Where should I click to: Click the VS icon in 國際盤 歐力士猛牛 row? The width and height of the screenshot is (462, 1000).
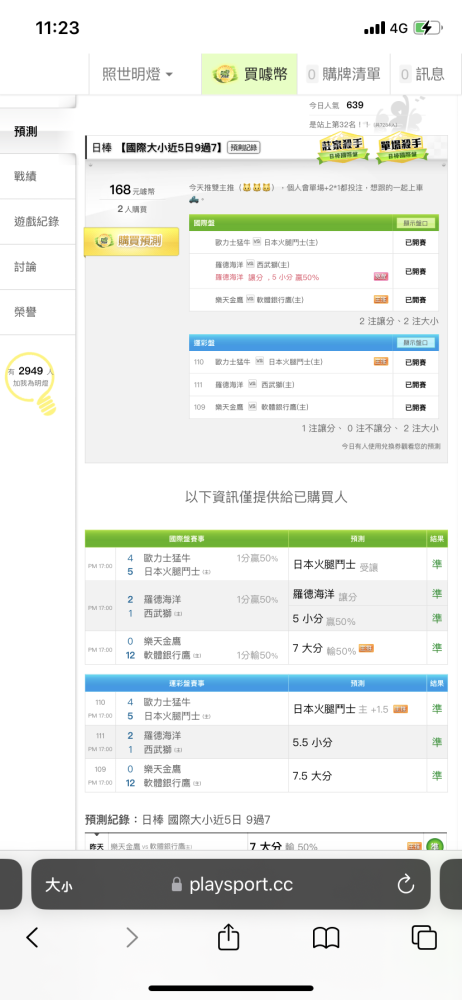[x=257, y=242]
